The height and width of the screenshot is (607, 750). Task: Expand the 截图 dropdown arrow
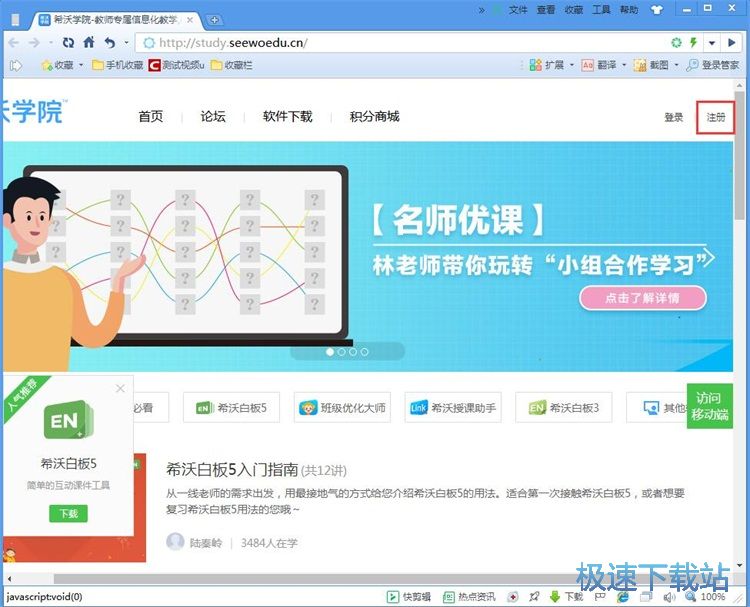(676, 65)
